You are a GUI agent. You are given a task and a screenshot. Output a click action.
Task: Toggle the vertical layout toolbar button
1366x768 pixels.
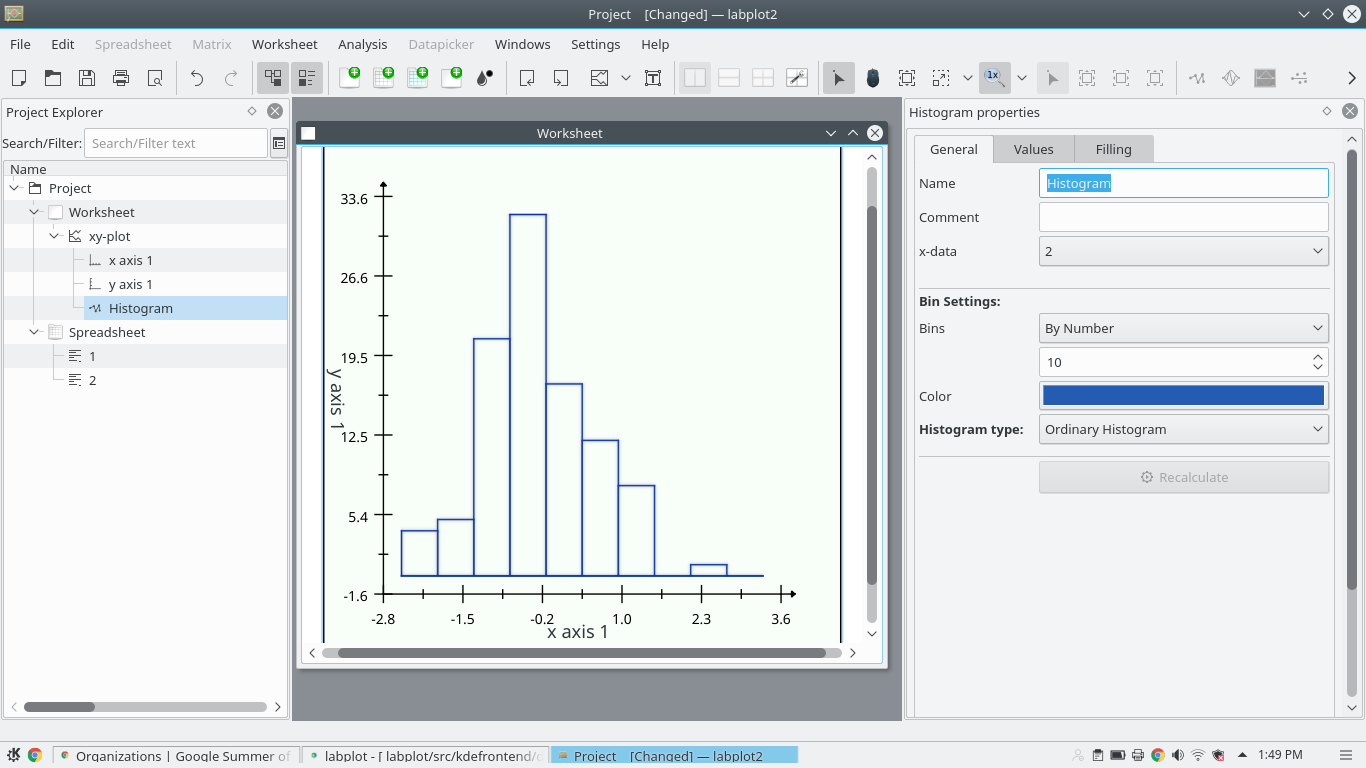[x=695, y=78]
